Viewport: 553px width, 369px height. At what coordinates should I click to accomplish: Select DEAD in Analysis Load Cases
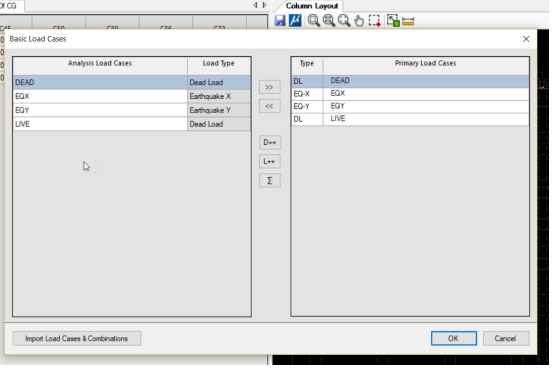pos(100,82)
